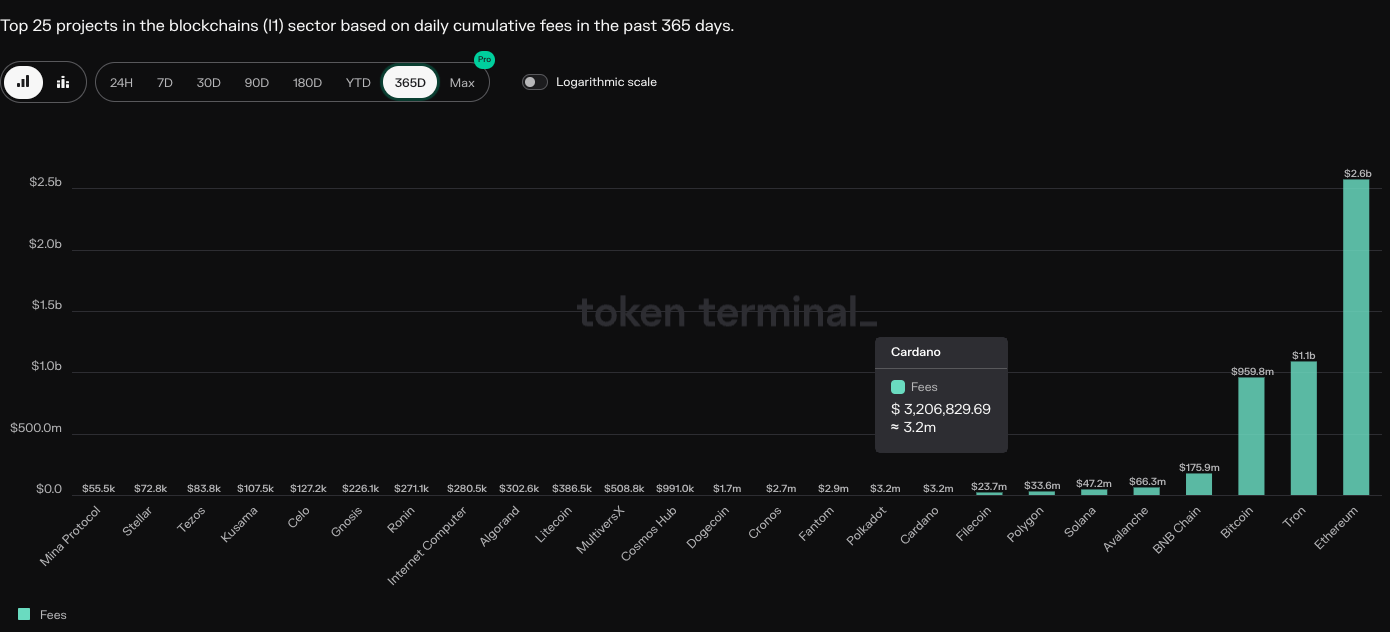Click the Max time range option
1390x632 pixels.
point(462,82)
